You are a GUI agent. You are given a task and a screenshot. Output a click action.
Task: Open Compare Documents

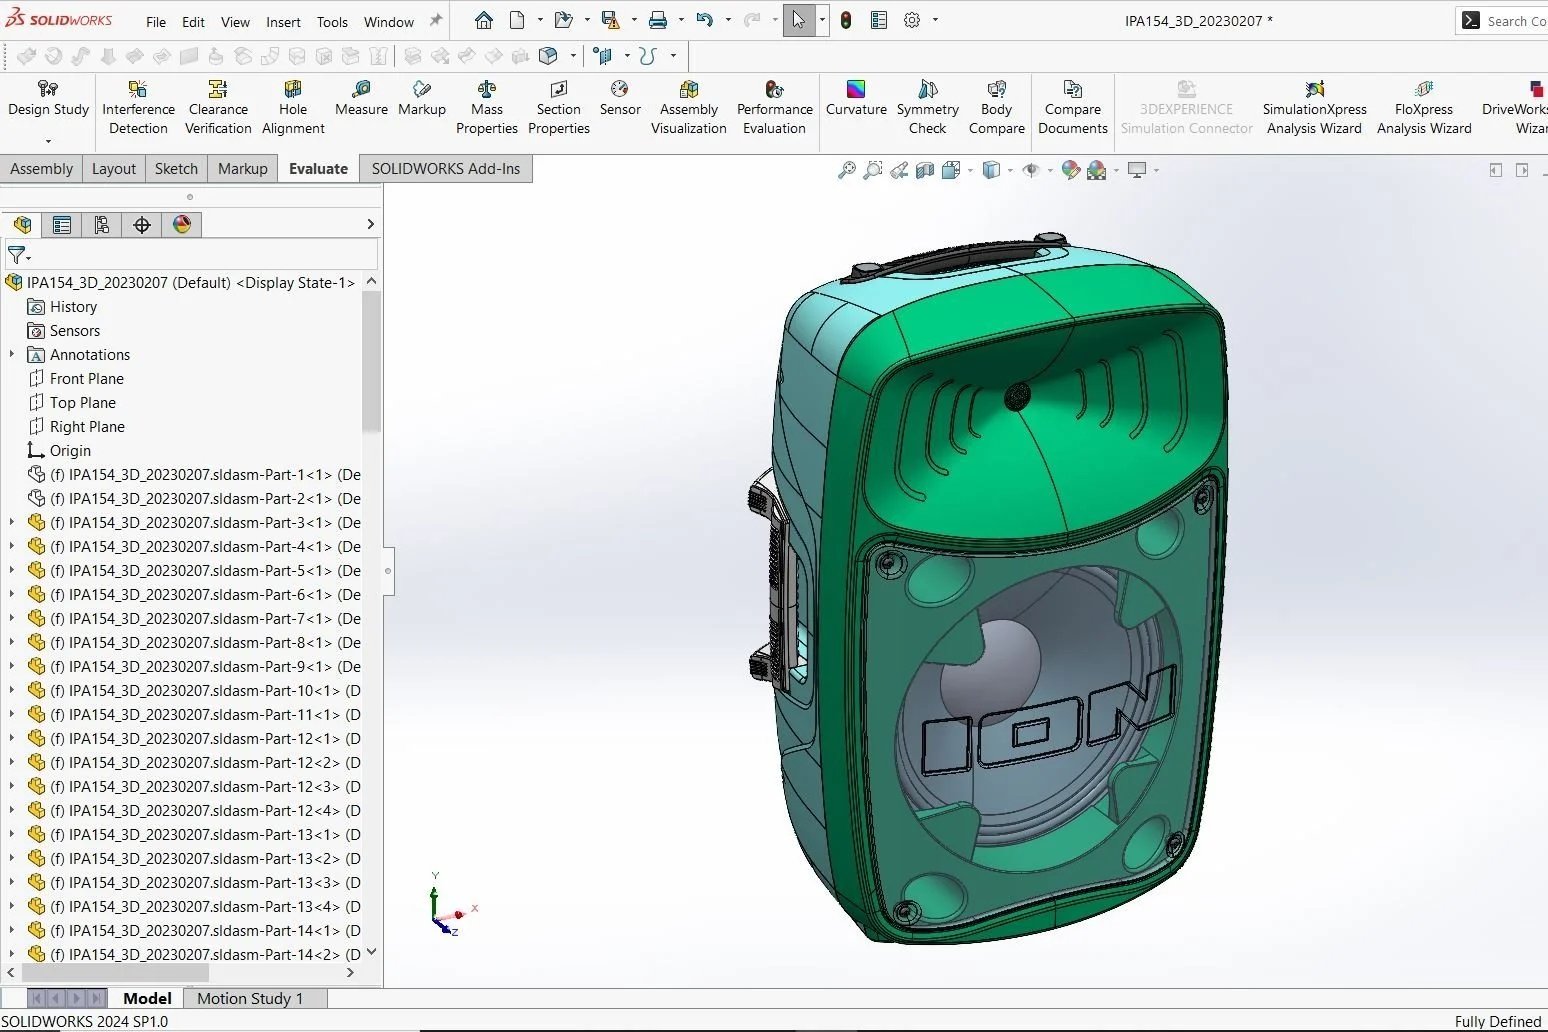[x=1073, y=108]
